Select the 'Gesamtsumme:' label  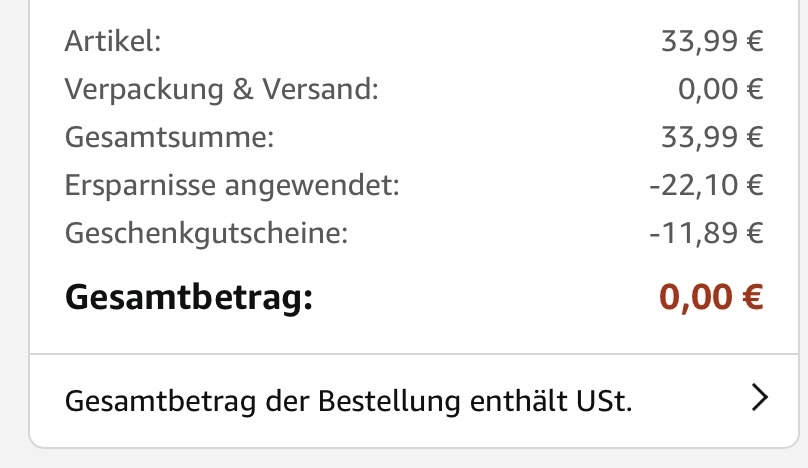coord(170,137)
